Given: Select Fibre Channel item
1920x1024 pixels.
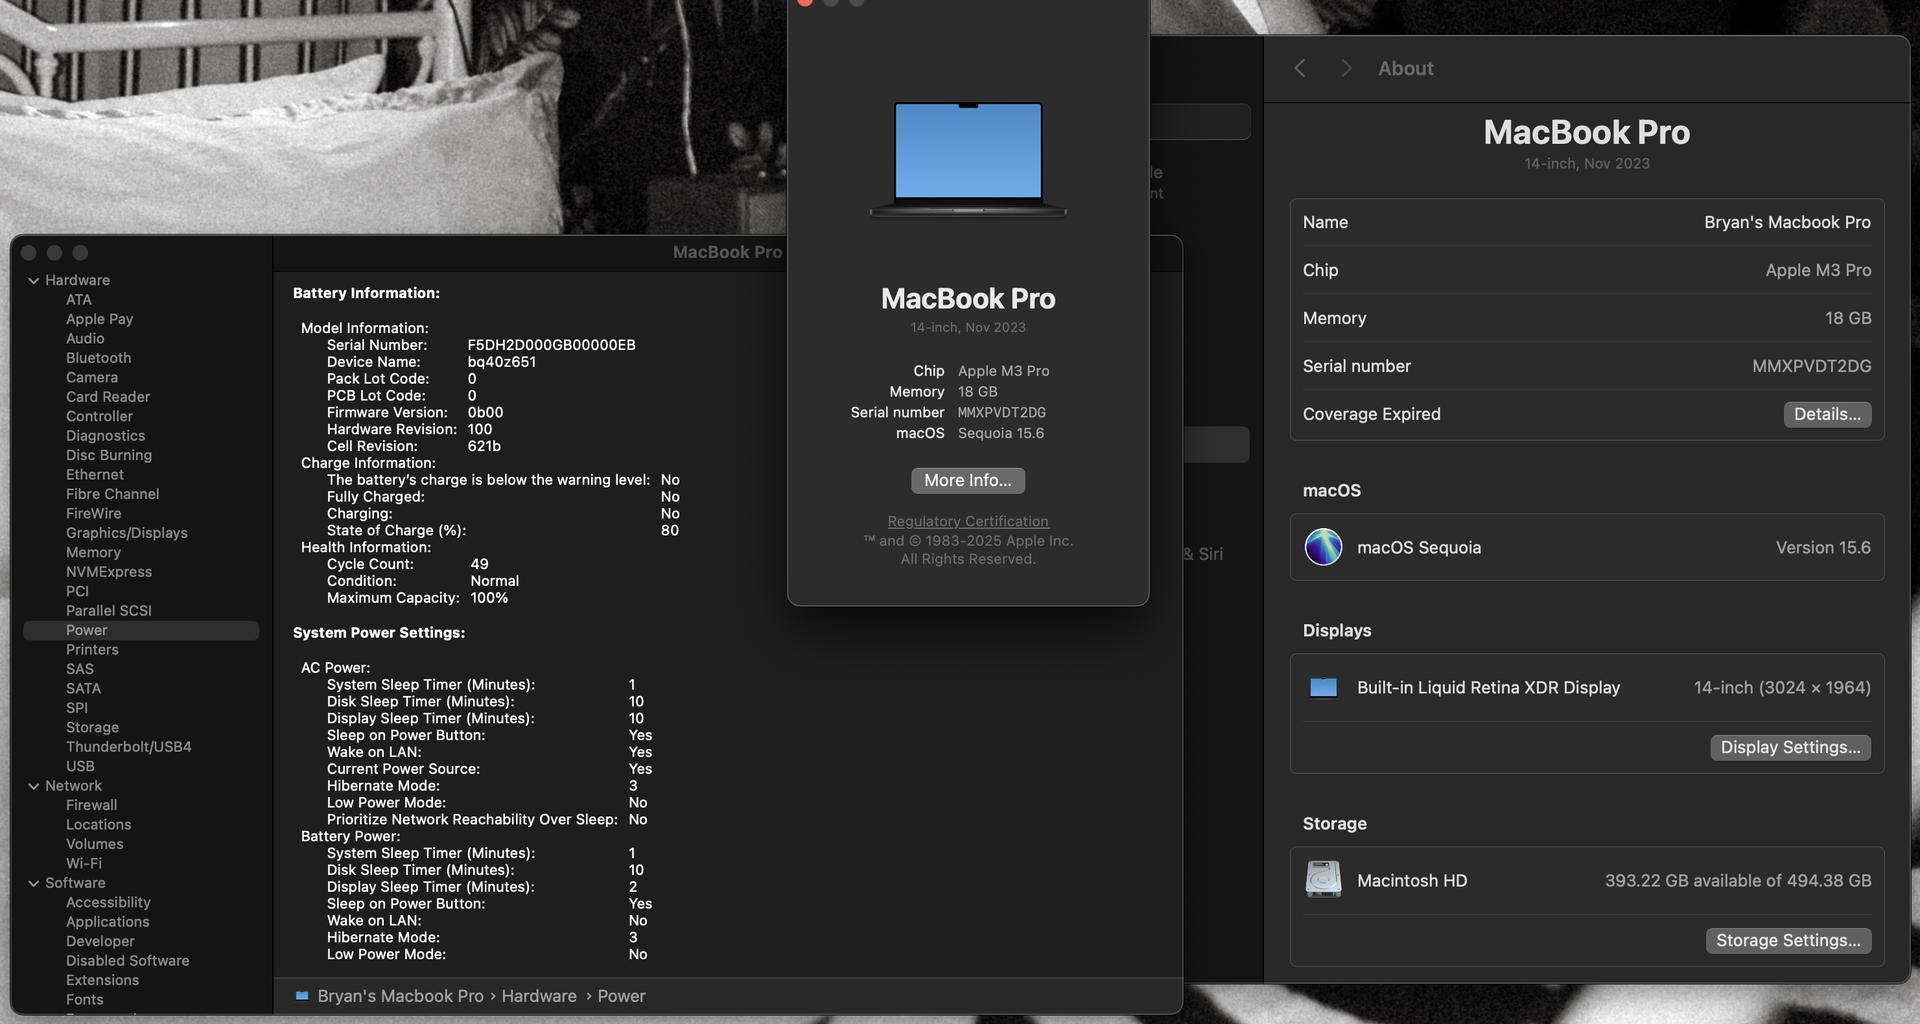Looking at the screenshot, I should (x=112, y=494).
